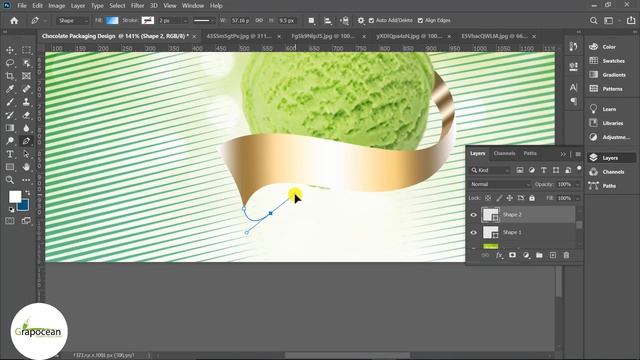640x360 pixels.
Task: Open the File menu
Action: point(22,6)
